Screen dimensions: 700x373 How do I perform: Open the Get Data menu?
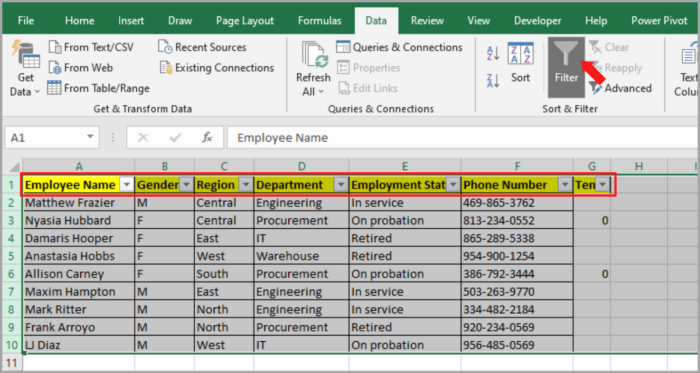(x=25, y=69)
